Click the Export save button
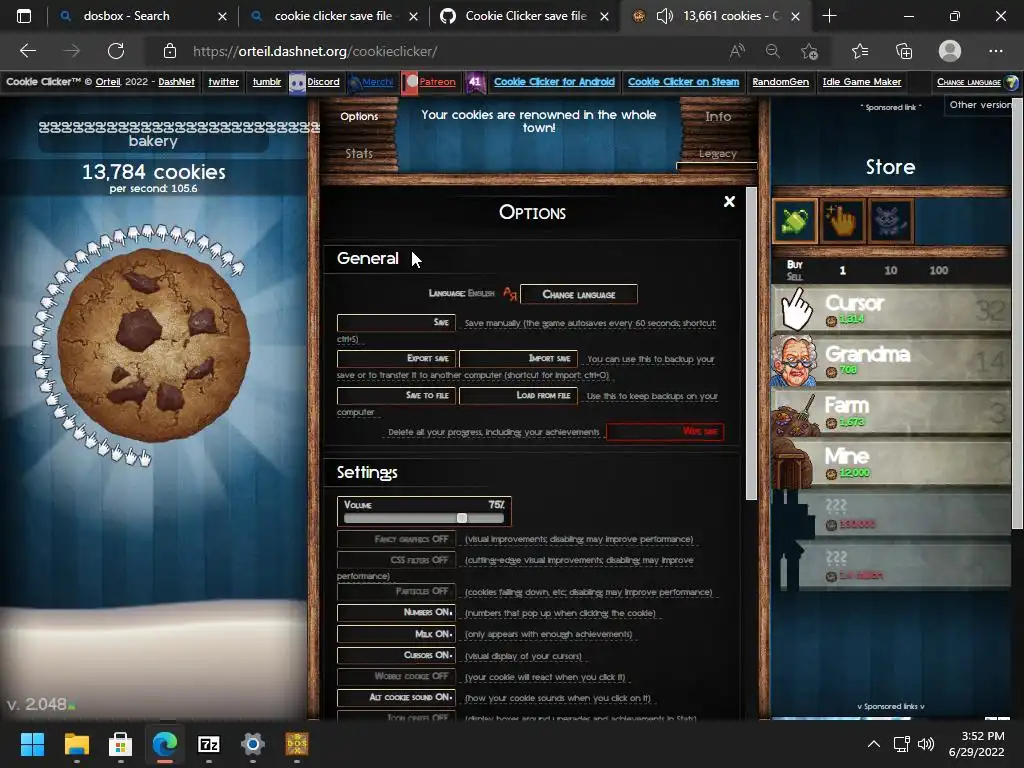 396,359
